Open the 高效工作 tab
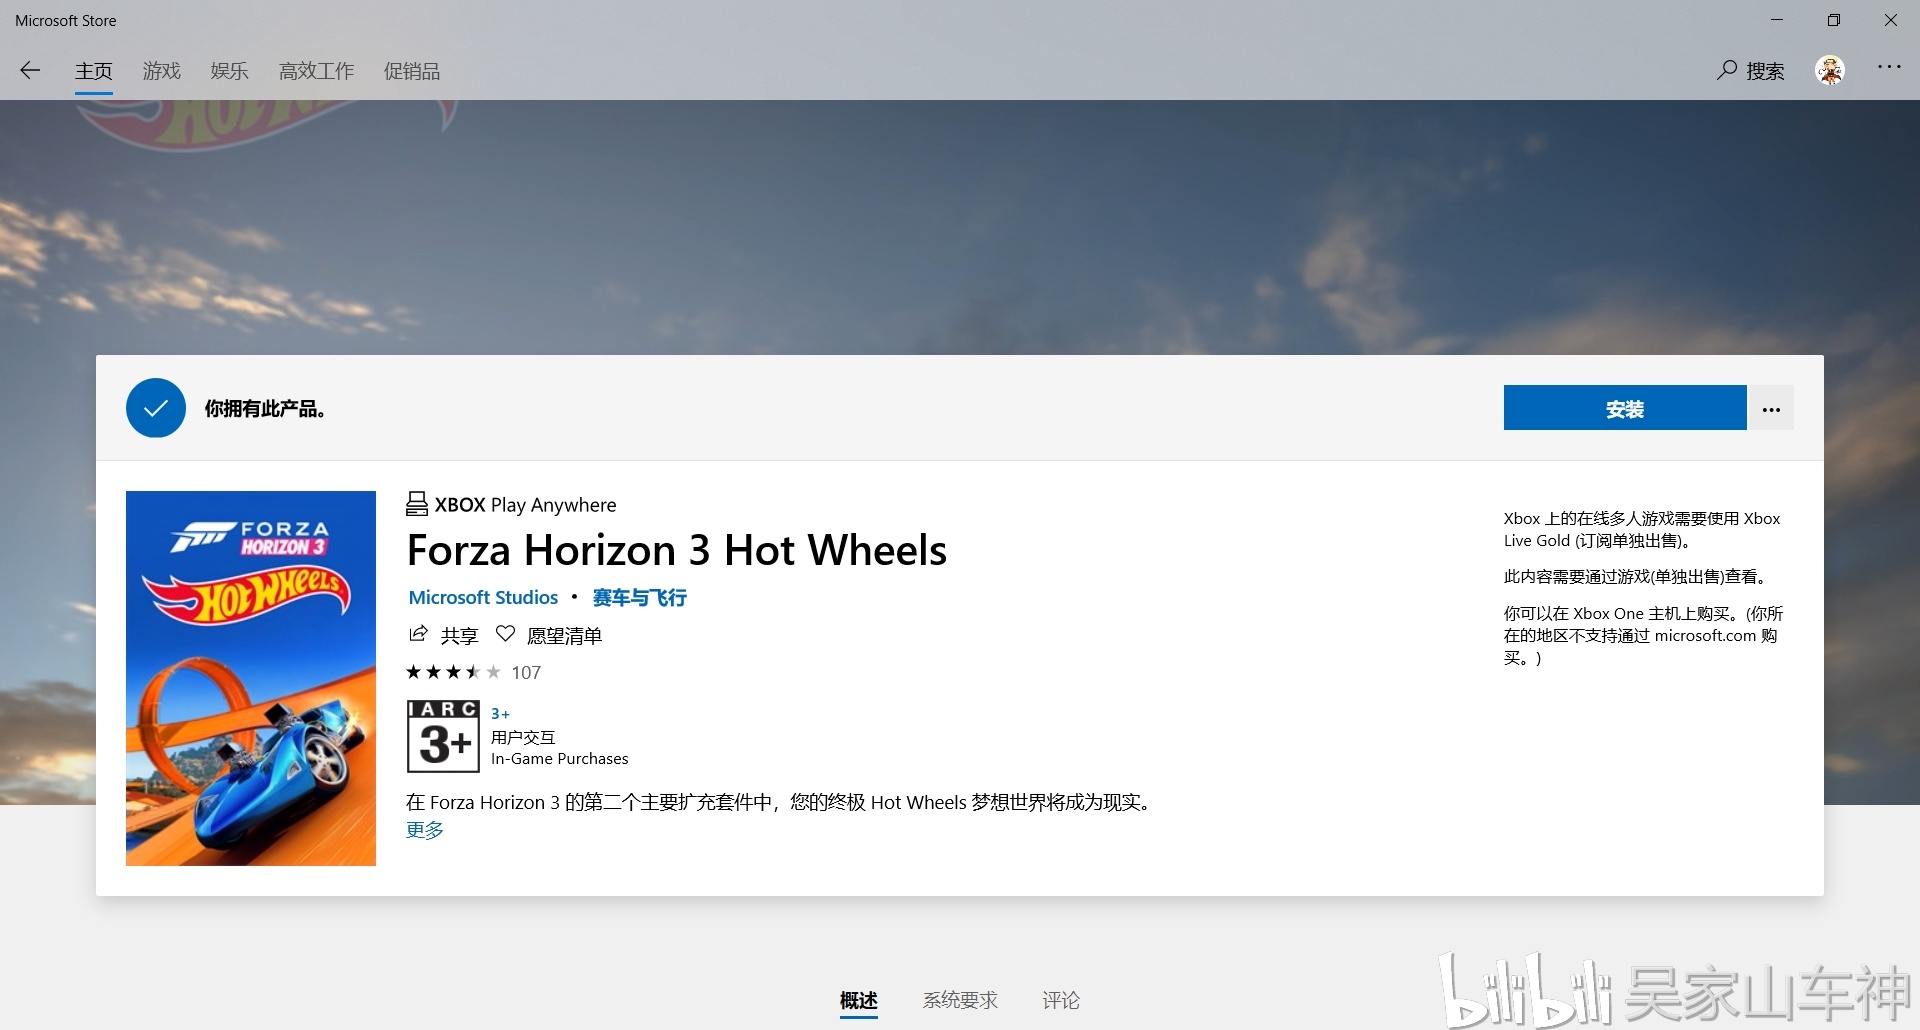Viewport: 1920px width, 1030px height. coord(316,71)
